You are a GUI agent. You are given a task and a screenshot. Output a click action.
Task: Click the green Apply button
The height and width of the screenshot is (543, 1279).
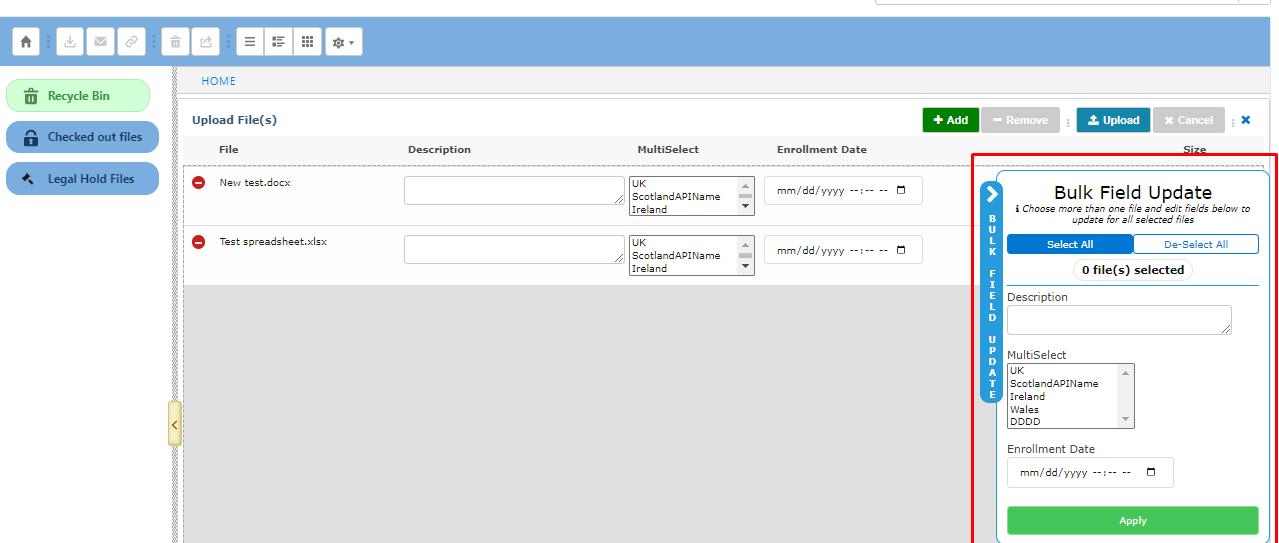(x=1132, y=520)
